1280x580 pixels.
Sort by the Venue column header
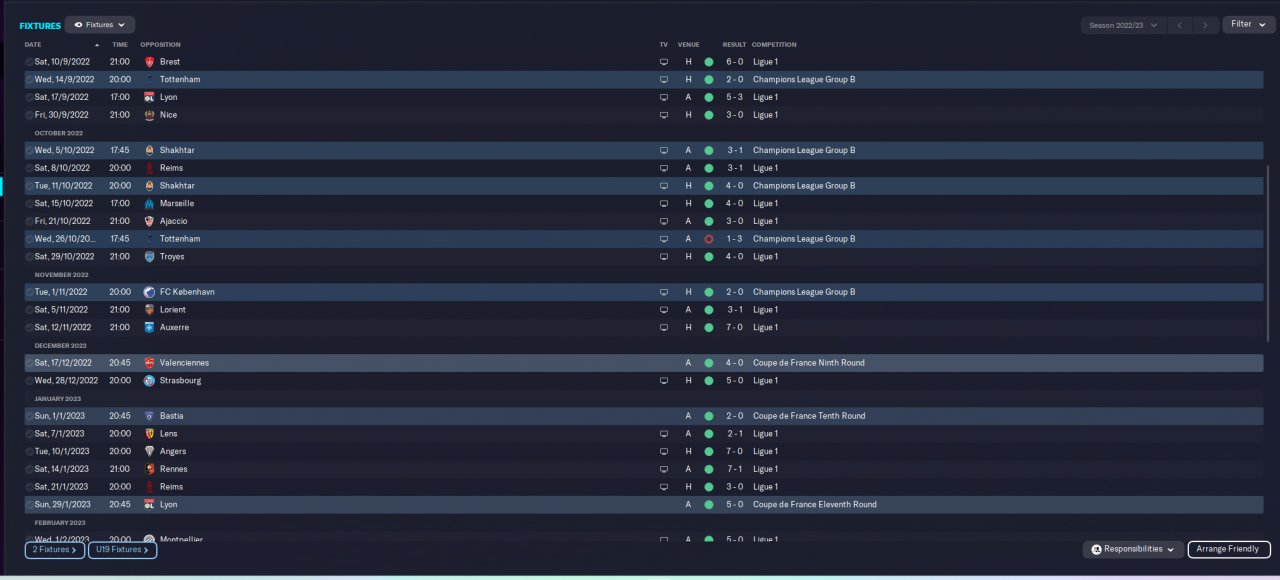coord(688,45)
